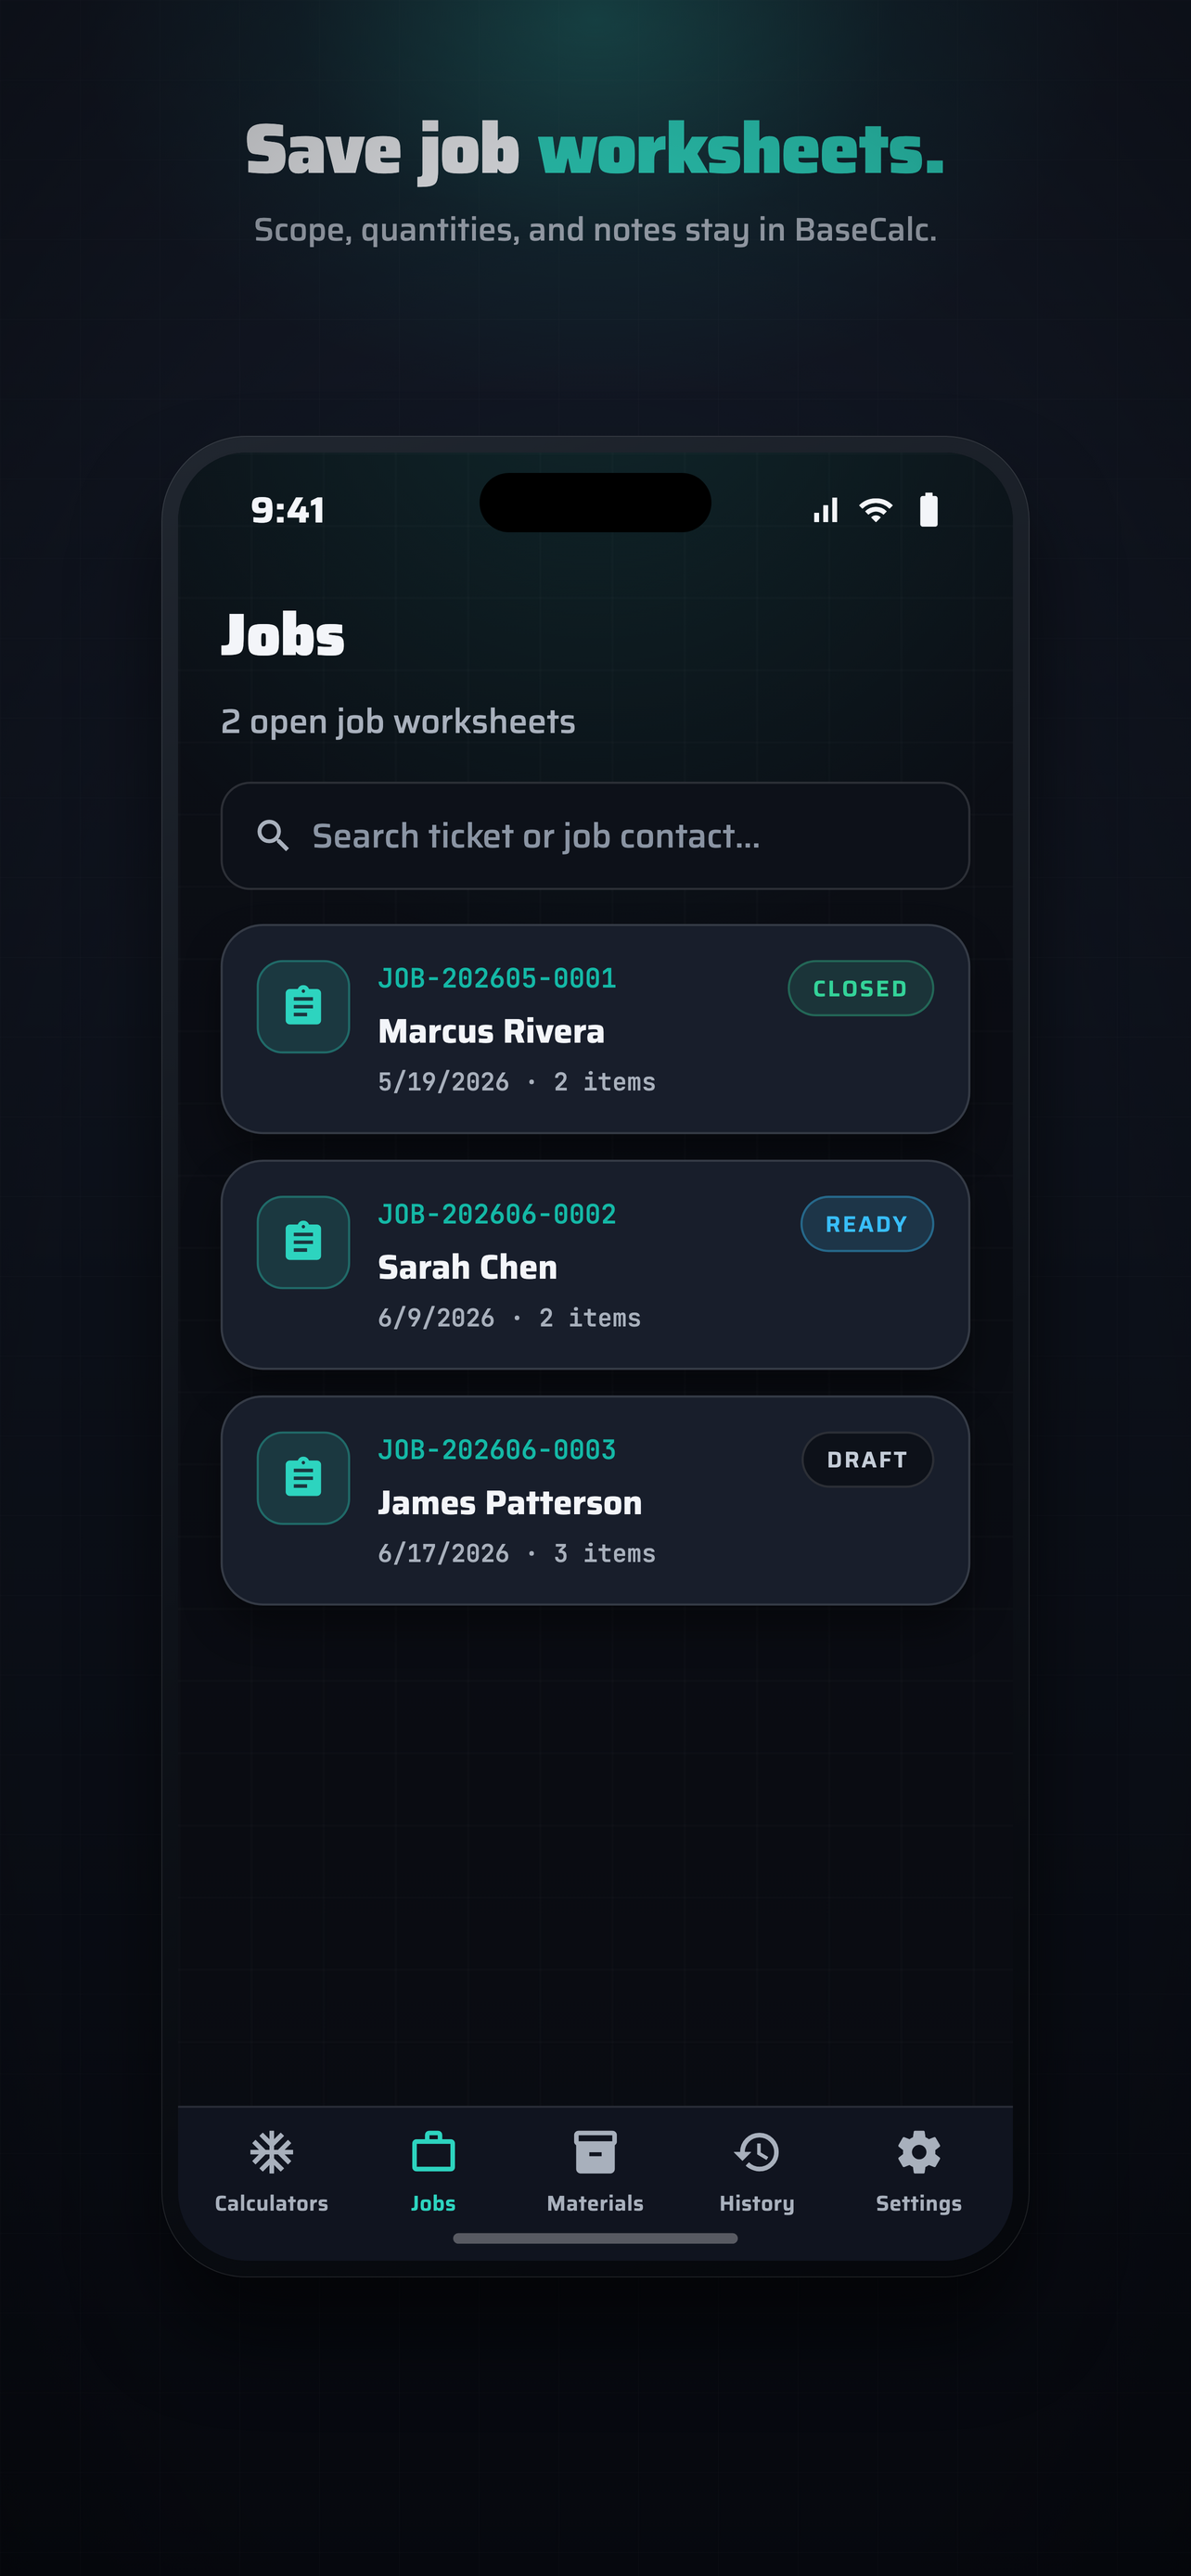
Task: Tap the search magnifier icon
Action: 273,835
